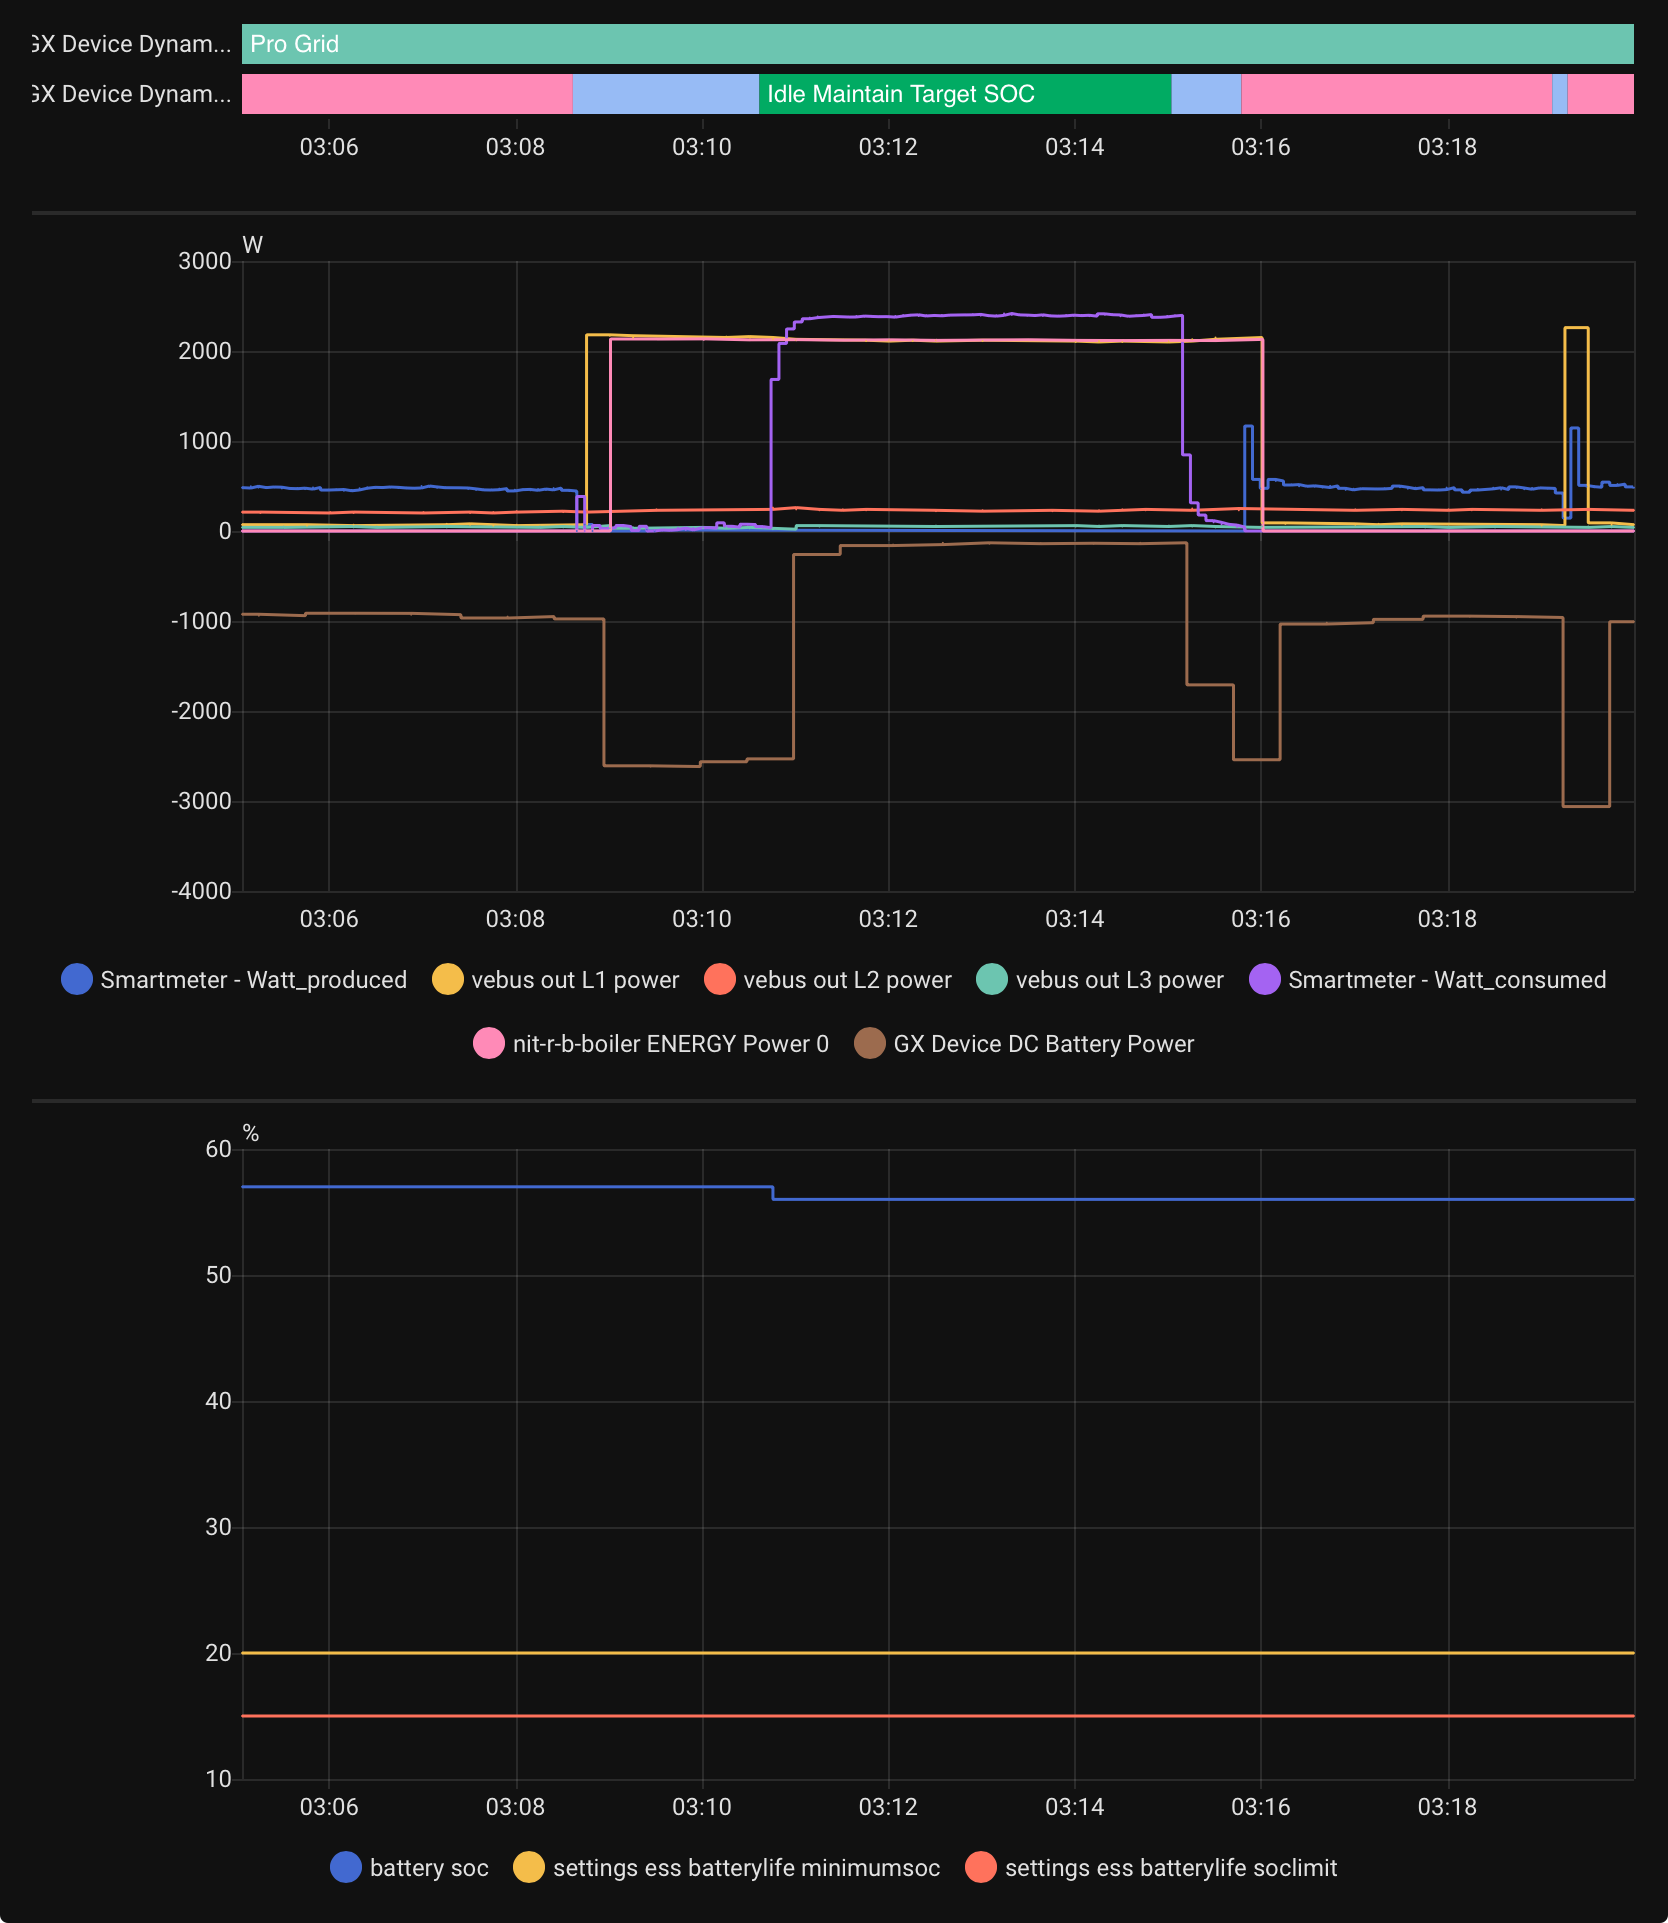Toggle Smartmeter - Watt_consumed legend entry
The width and height of the screenshot is (1668, 1923).
coord(1427,980)
